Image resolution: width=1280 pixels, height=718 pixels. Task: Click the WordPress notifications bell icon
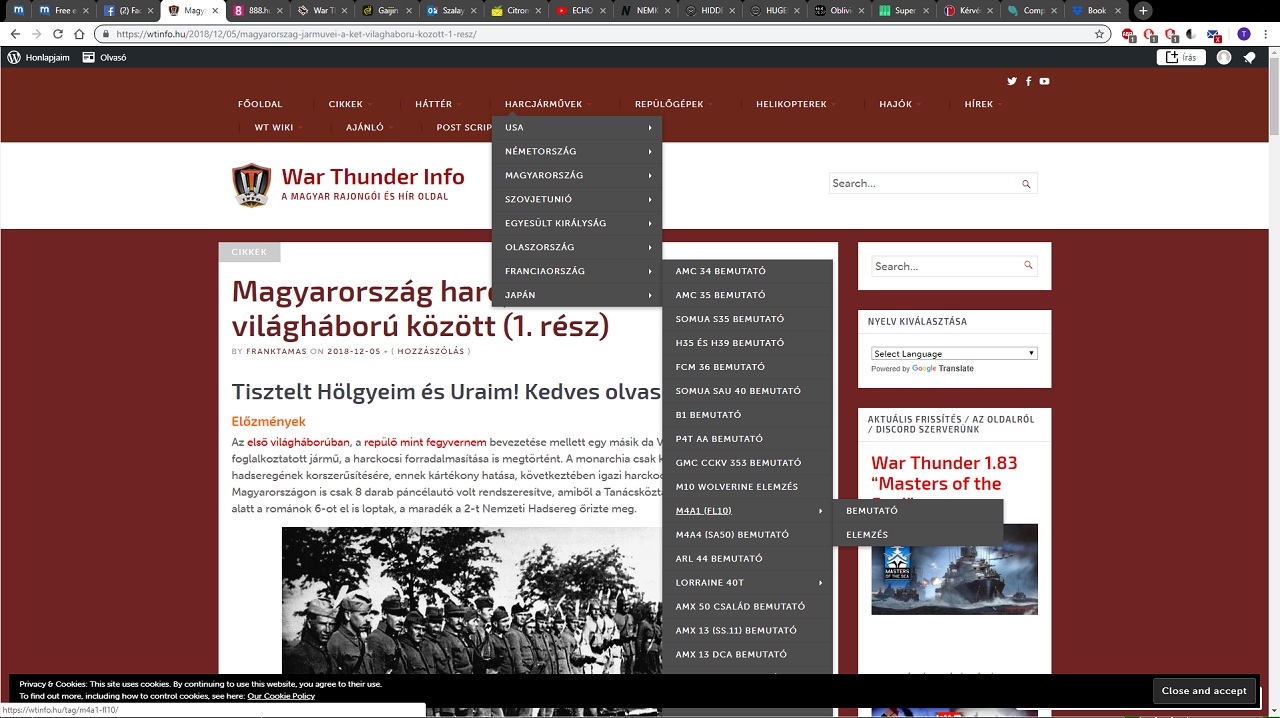(x=1249, y=58)
